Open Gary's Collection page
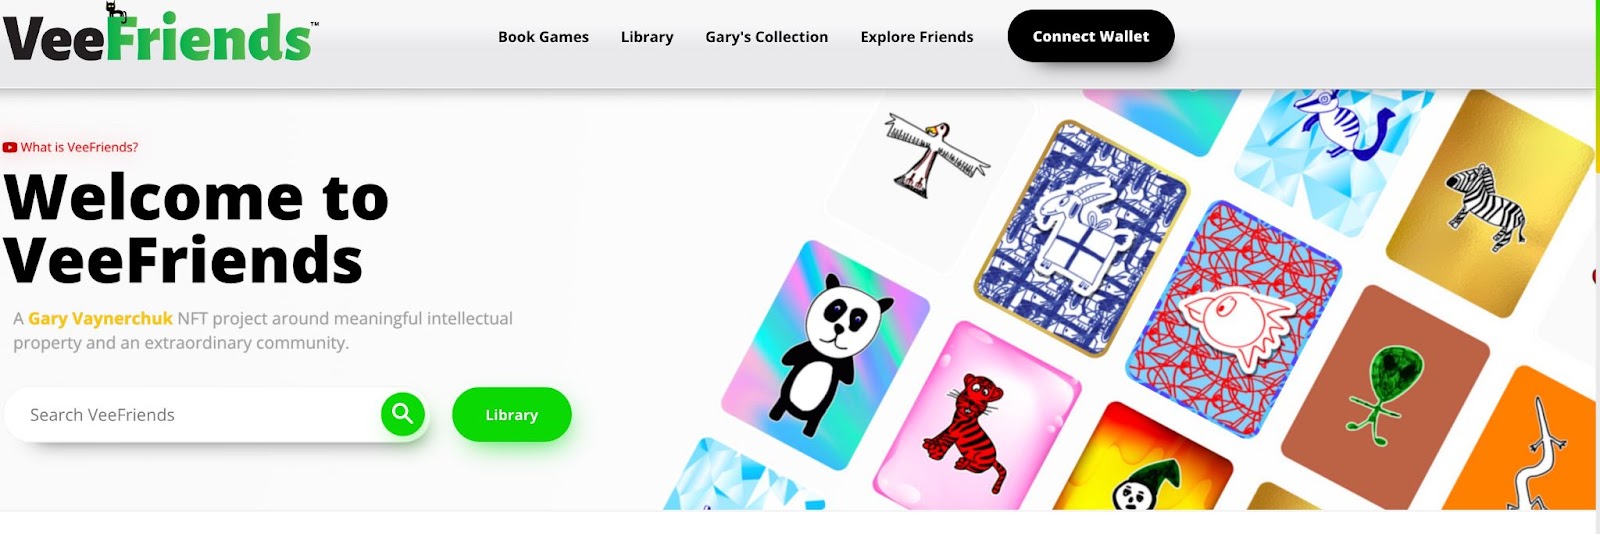Viewport: 1600px width, 534px height. [x=767, y=37]
